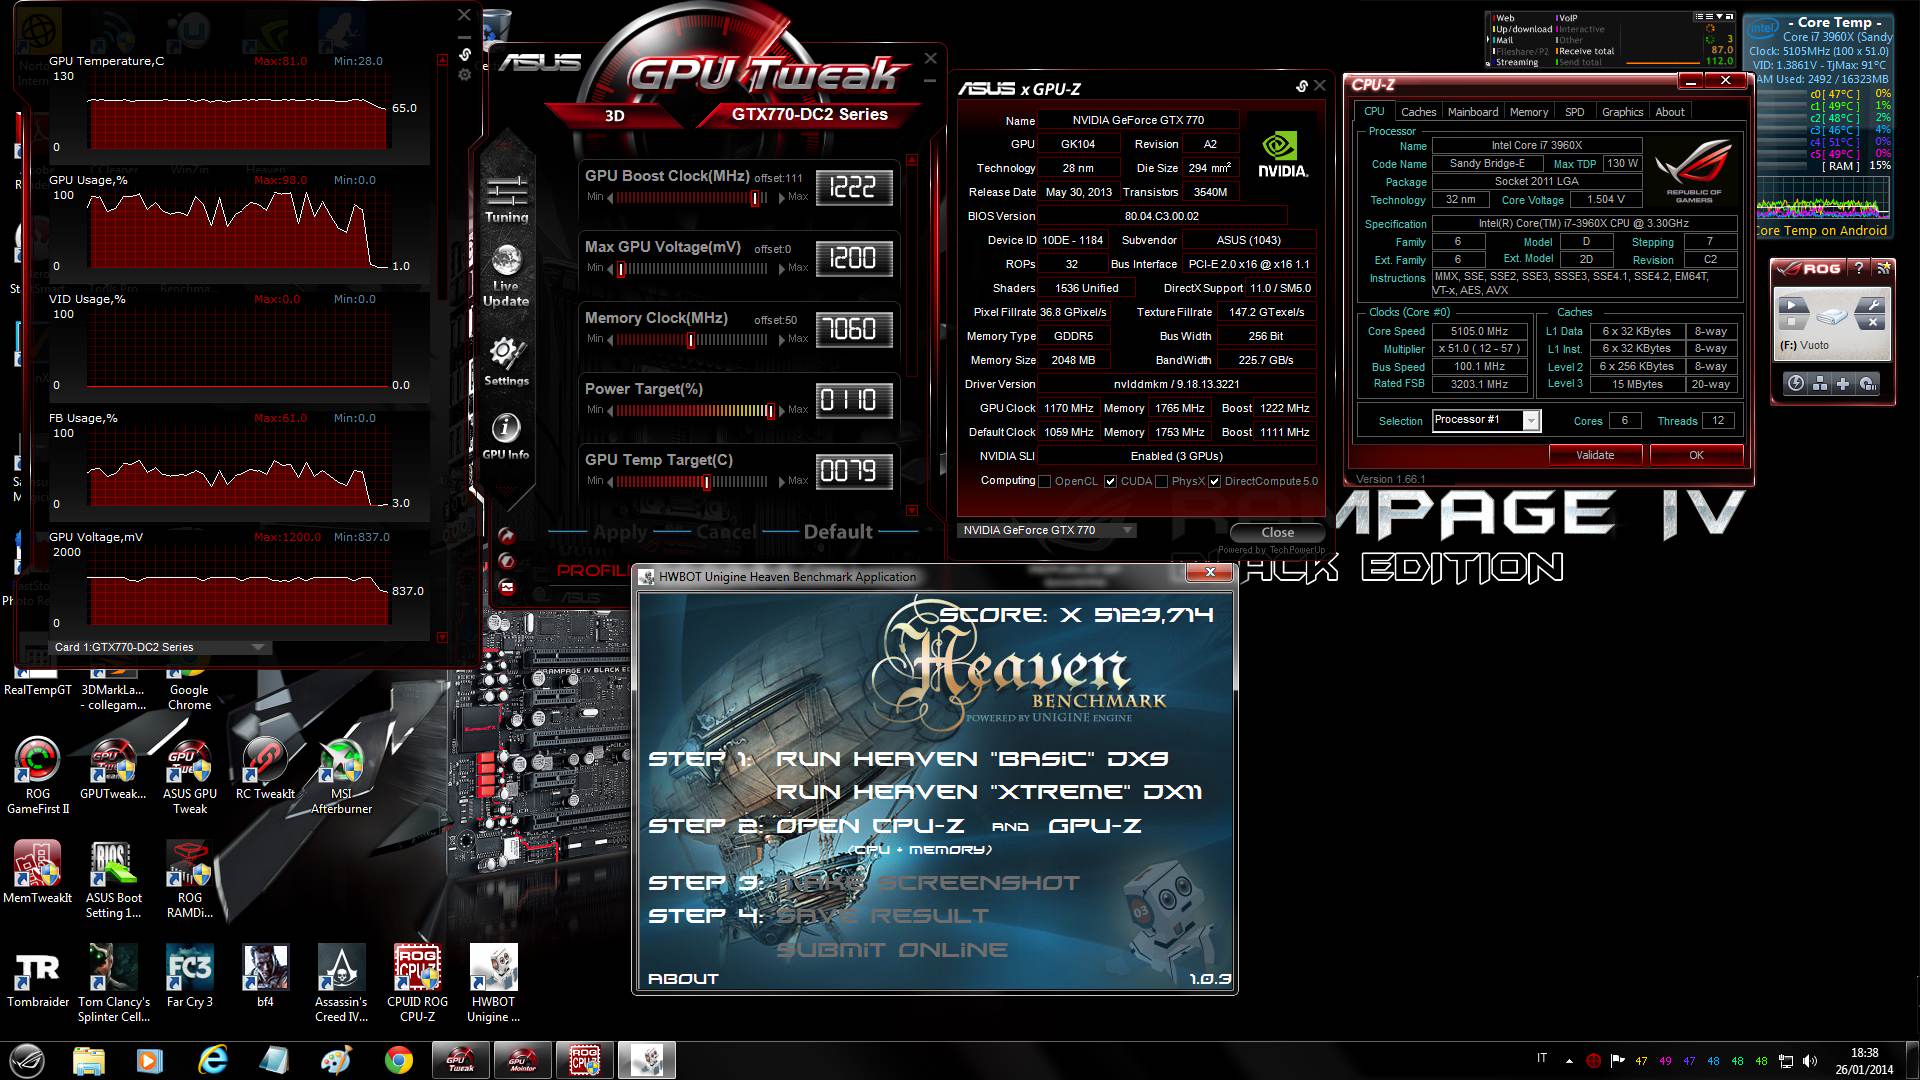Click the play icon in ROG RAMDisk widget
Image resolution: width=1920 pixels, height=1080 pixels.
1792,305
